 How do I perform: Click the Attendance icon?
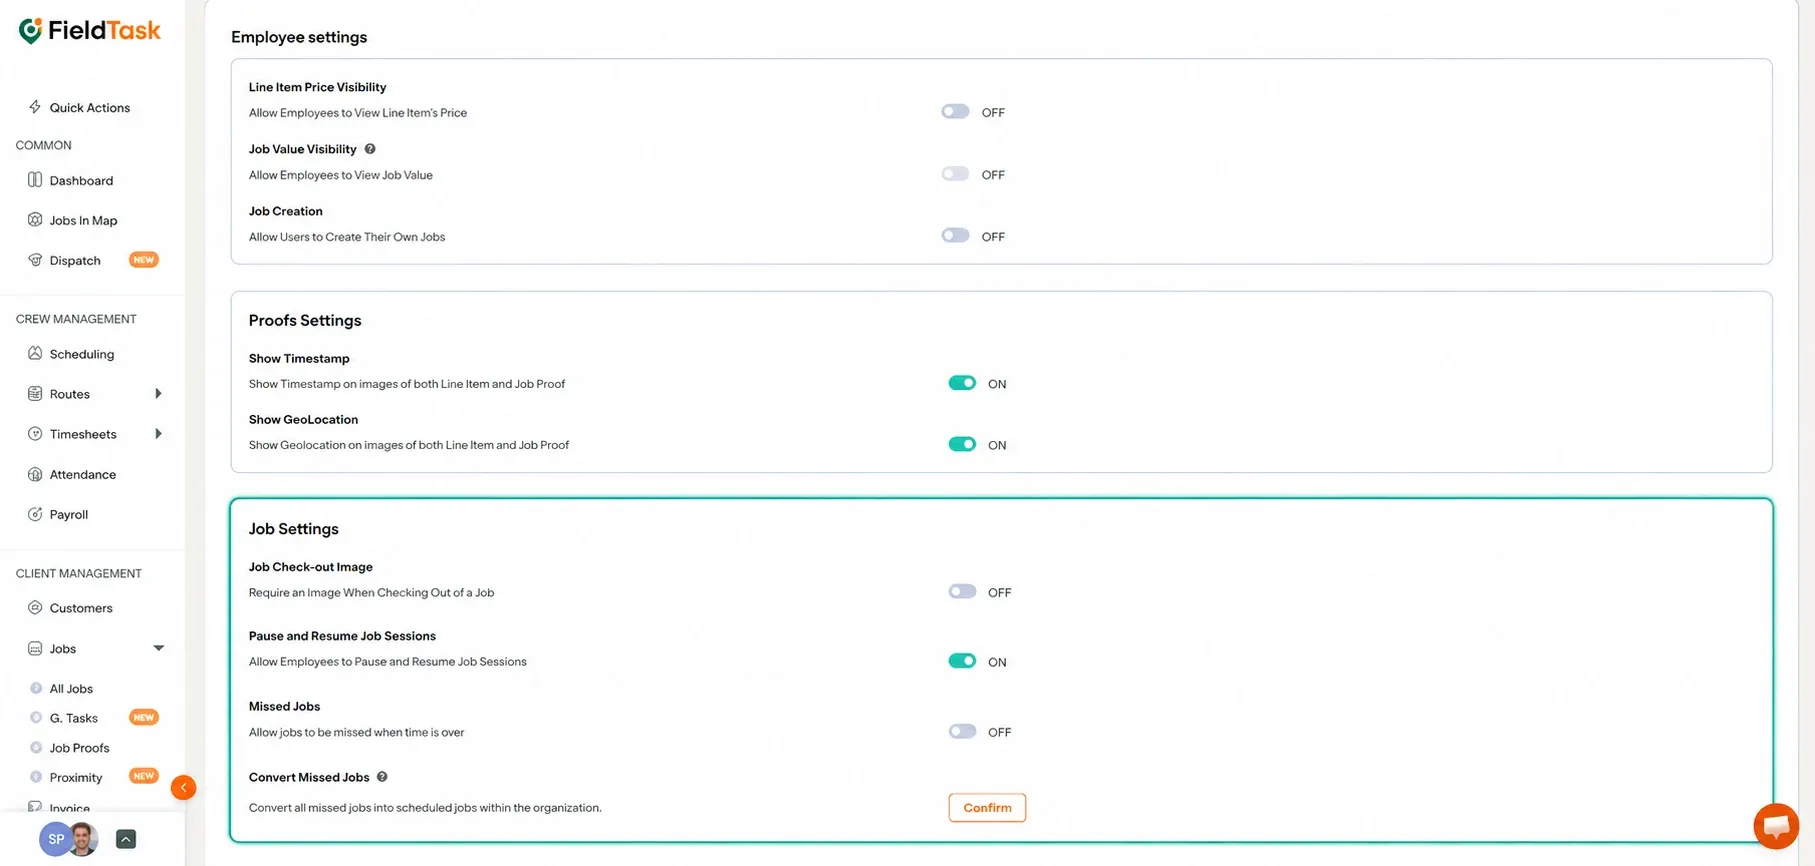point(35,474)
